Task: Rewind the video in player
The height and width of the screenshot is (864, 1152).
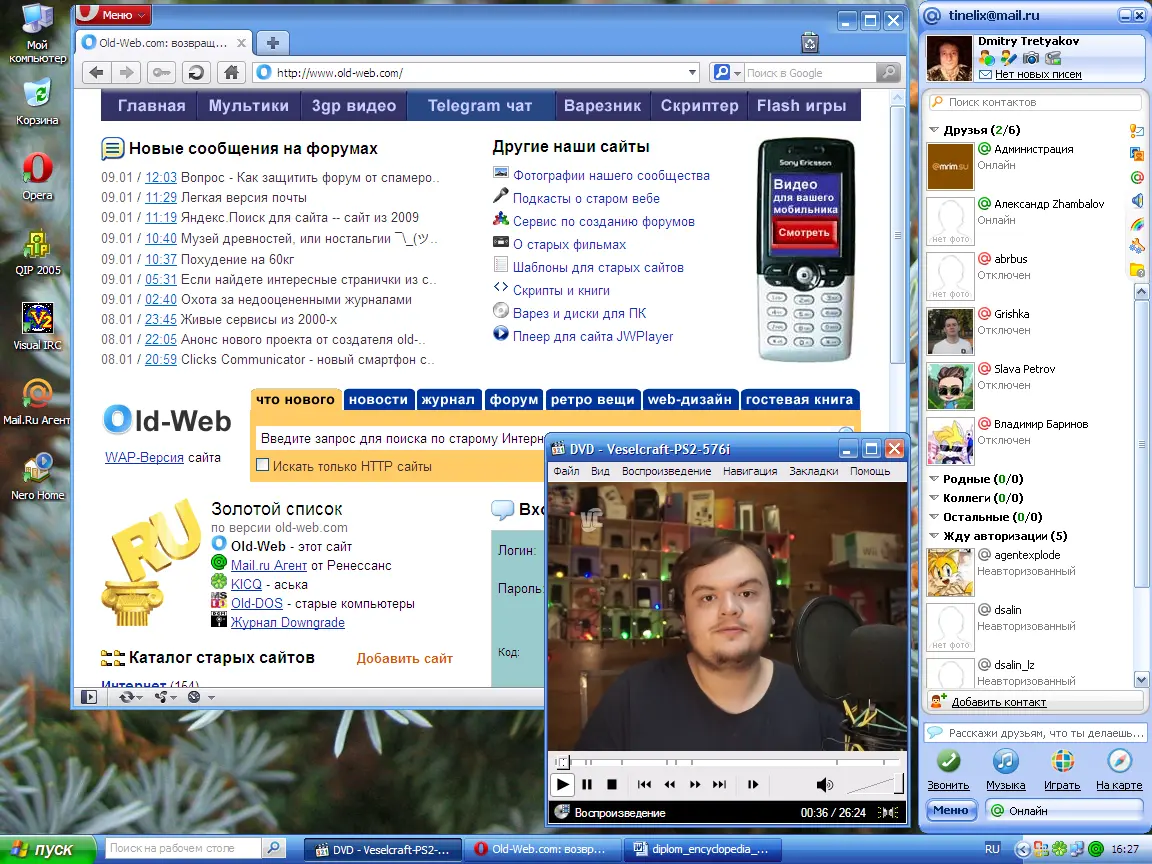Action: coord(669,784)
